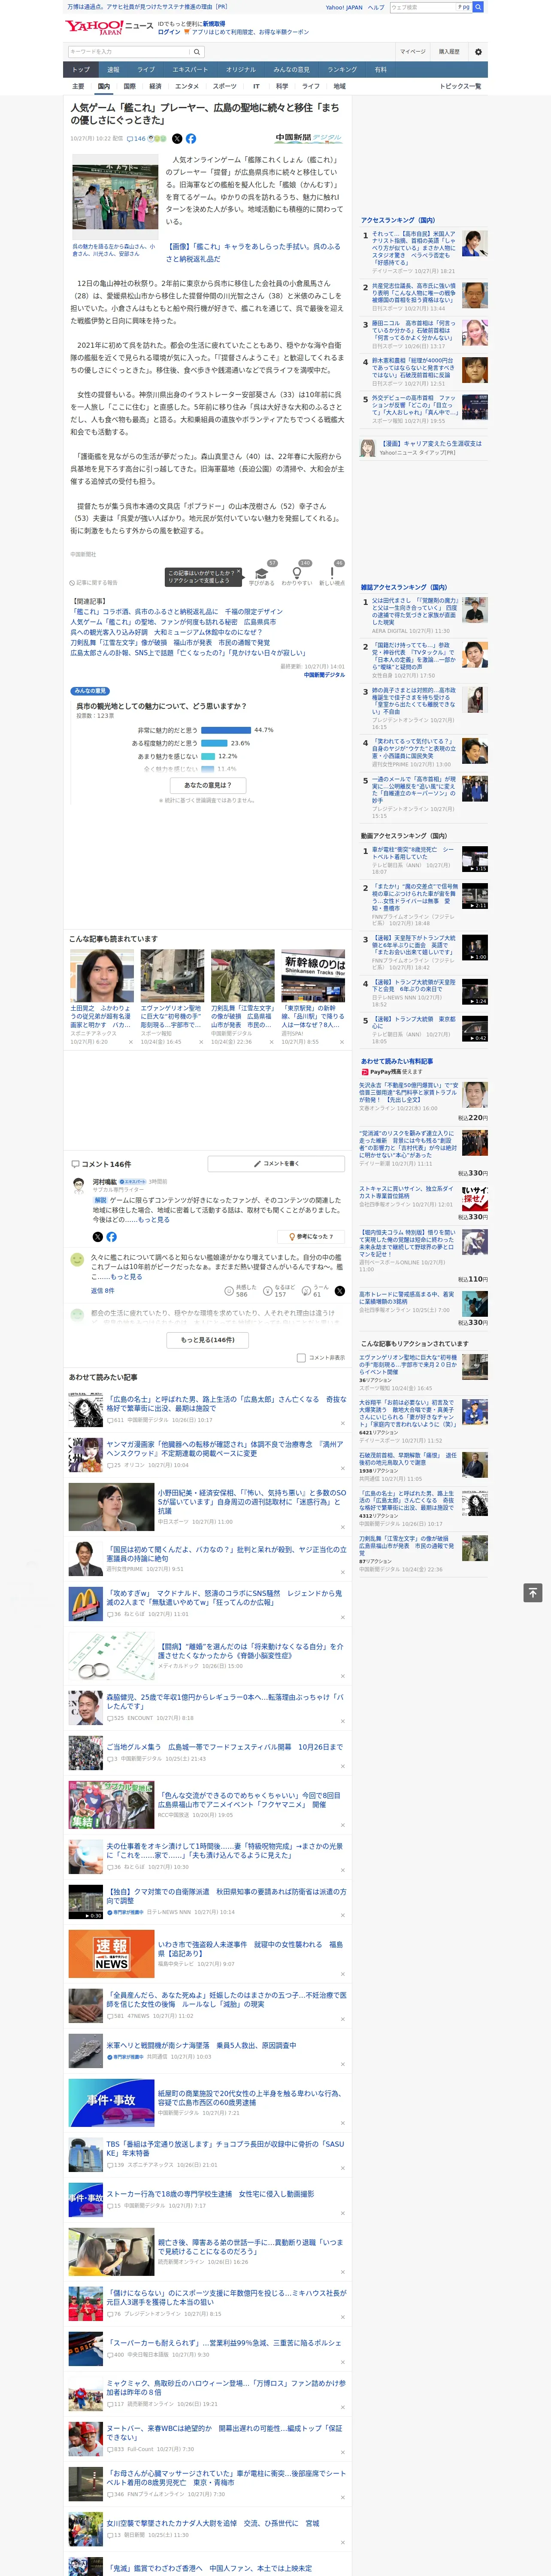Click the ある程度魅力的だと思う poll bar
The height and width of the screenshot is (2576, 551).
click(x=214, y=743)
